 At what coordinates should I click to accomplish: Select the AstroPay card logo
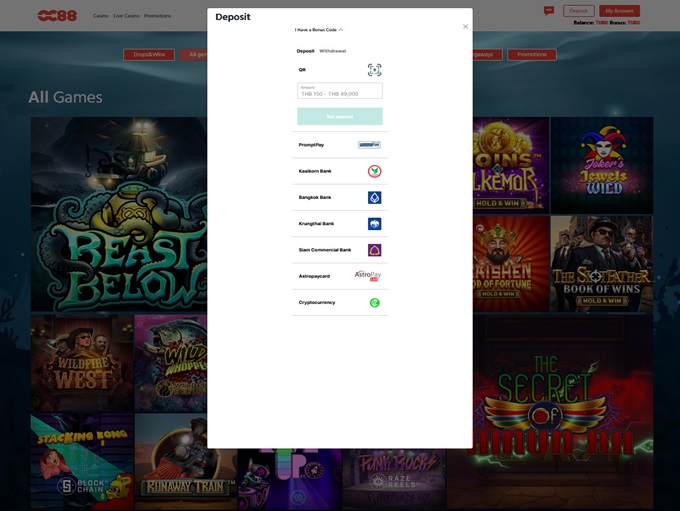pos(368,276)
